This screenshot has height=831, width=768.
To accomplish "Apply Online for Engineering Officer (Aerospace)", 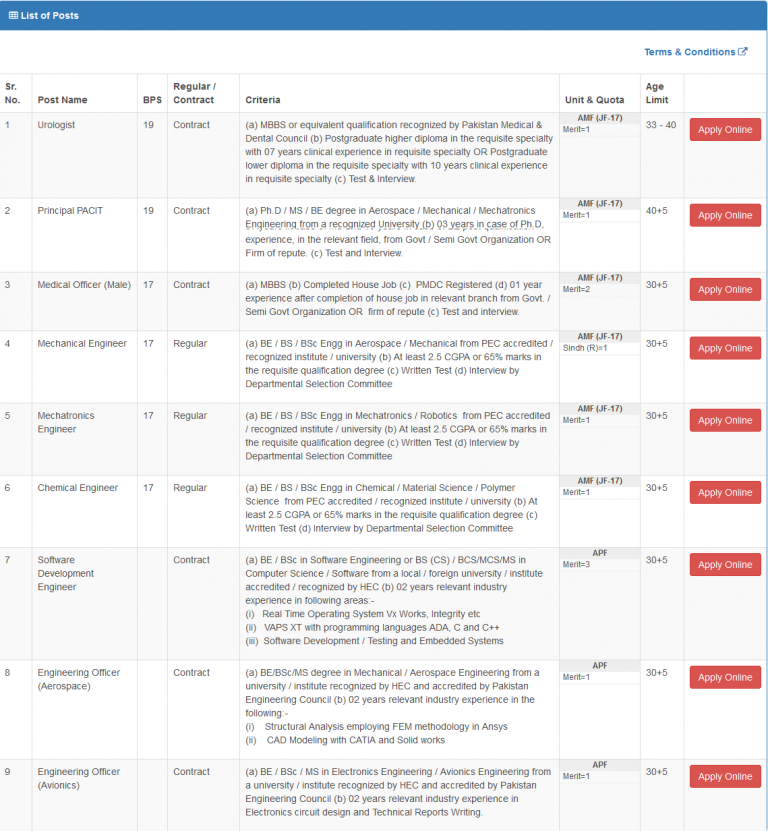I will click(725, 678).
